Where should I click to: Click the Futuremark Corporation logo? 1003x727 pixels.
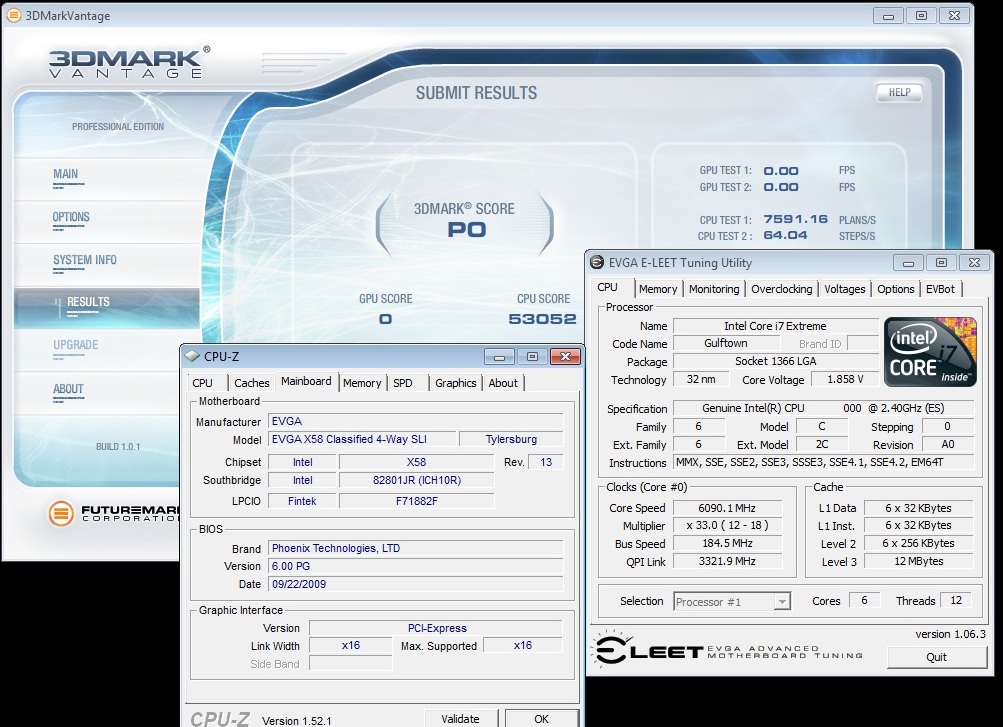pyautogui.click(x=114, y=513)
